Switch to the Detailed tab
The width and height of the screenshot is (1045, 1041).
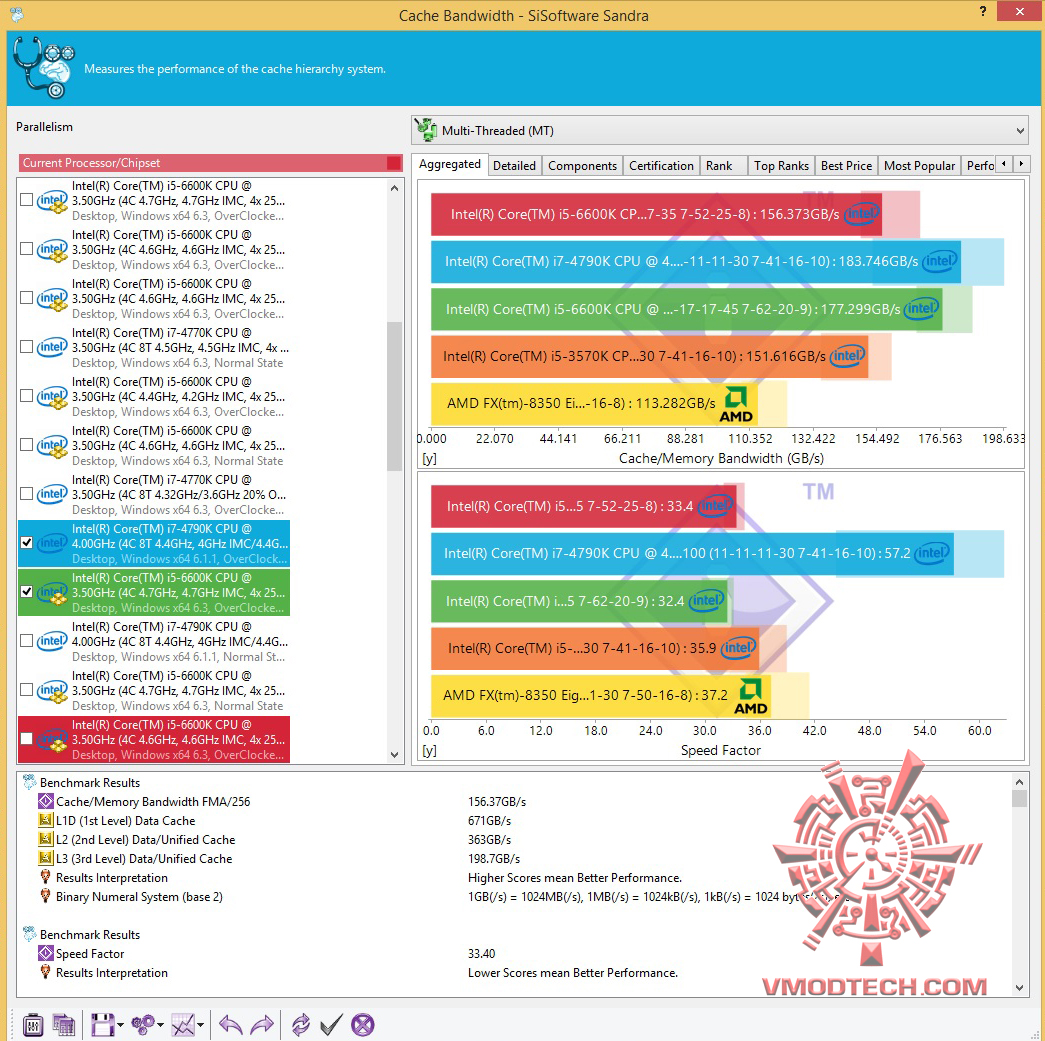click(x=514, y=166)
